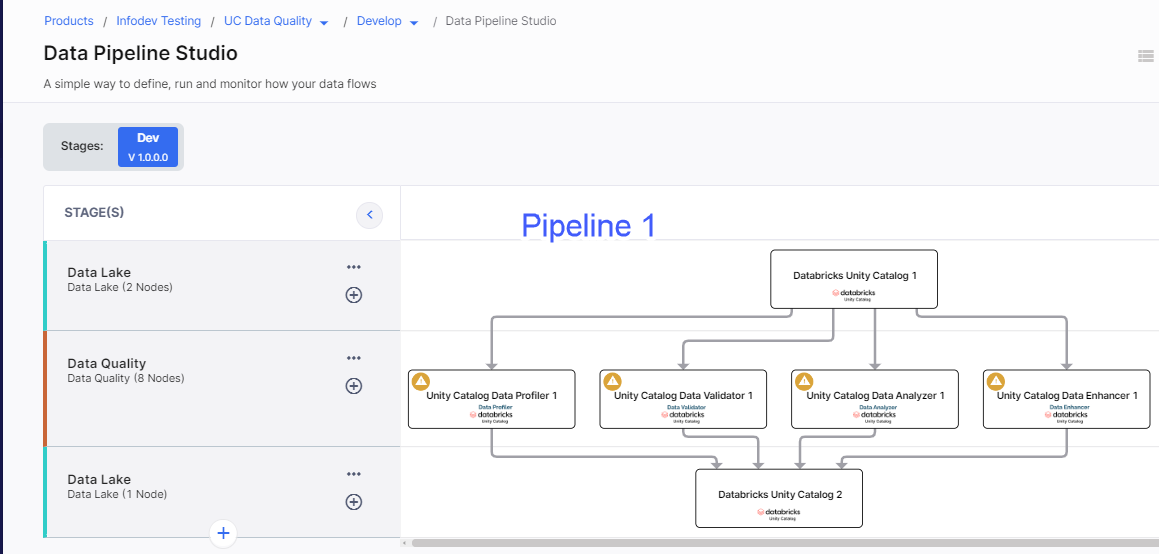Image resolution: width=1159 pixels, height=554 pixels.
Task: Click left arrow of canvas horizontal scrollbar
Action: pyautogui.click(x=404, y=543)
